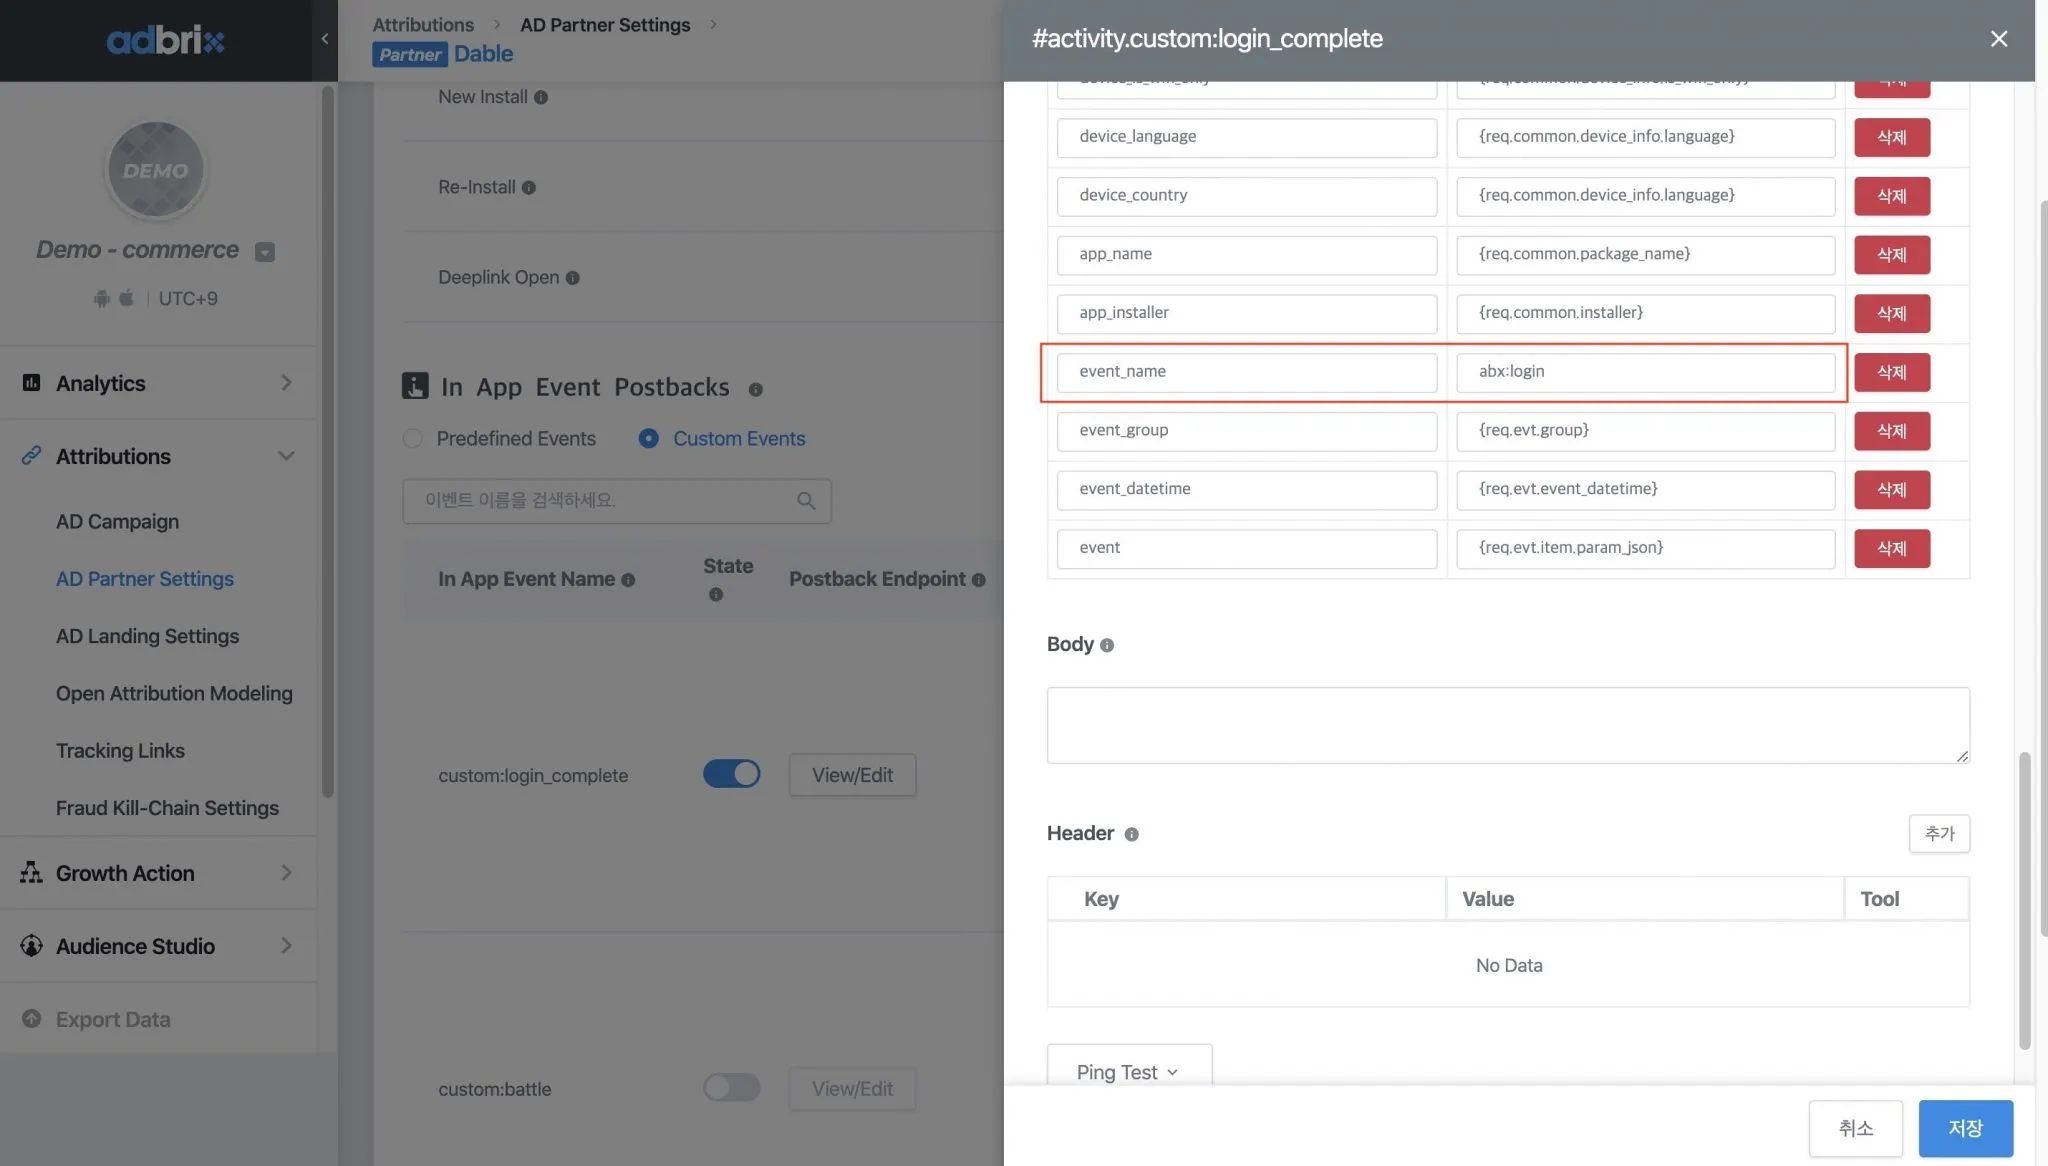
Task: Close the login_complete panel with X
Action: (x=1998, y=39)
